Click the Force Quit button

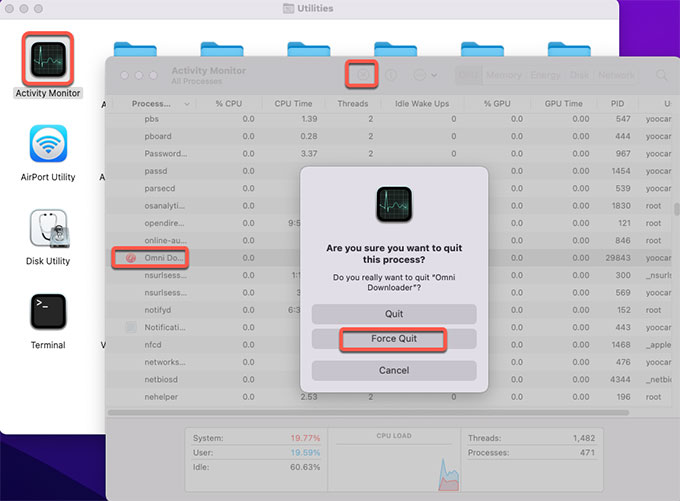pyautogui.click(x=394, y=339)
